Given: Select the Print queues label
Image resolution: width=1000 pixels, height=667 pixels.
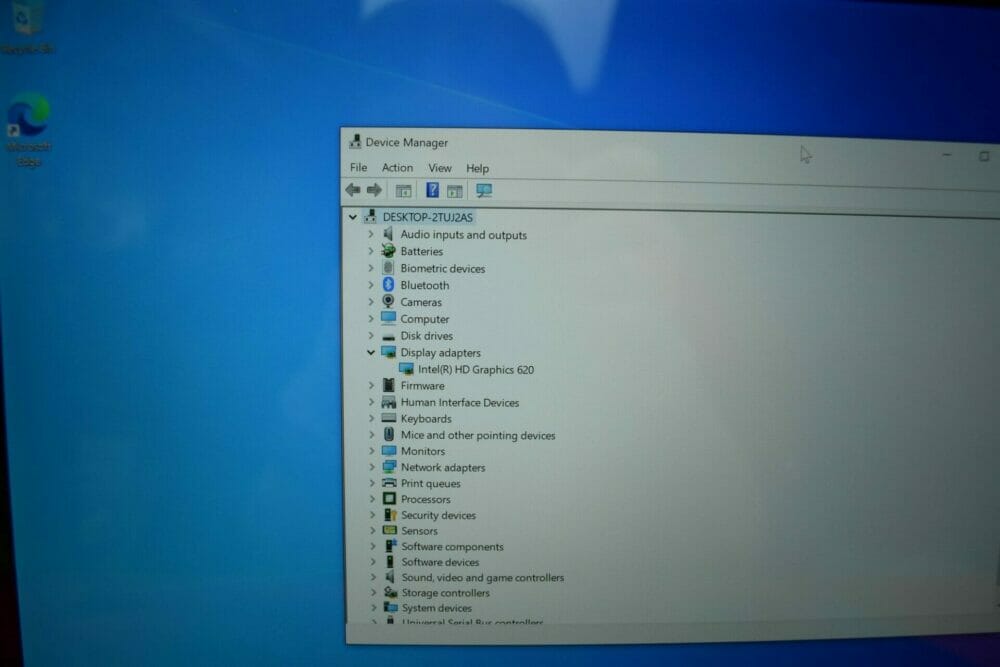Looking at the screenshot, I should [430, 483].
